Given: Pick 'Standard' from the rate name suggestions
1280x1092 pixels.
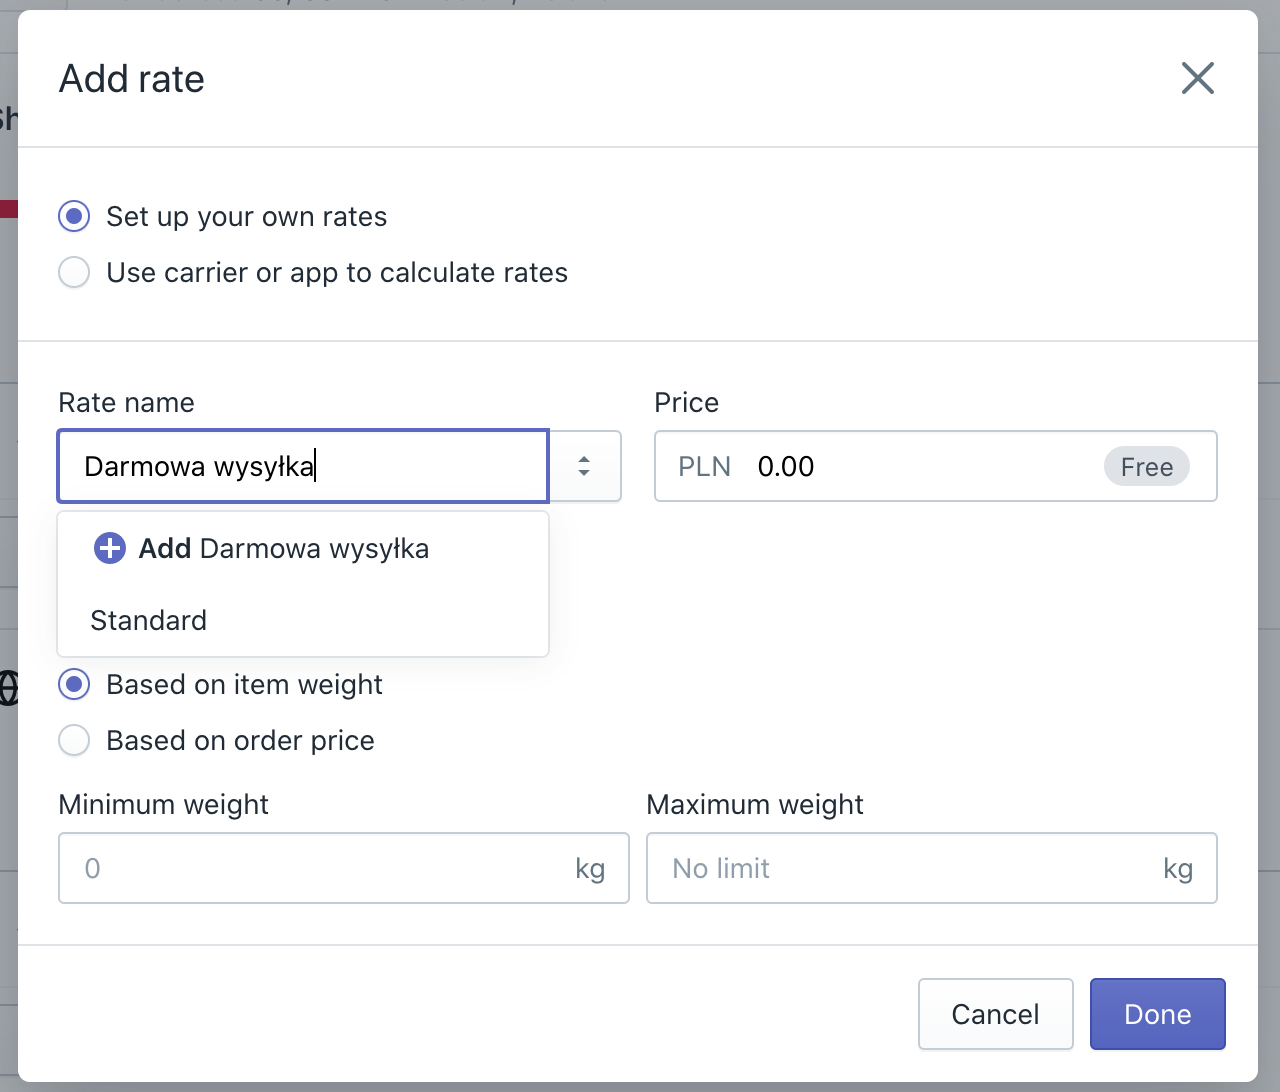Looking at the screenshot, I should [x=148, y=620].
